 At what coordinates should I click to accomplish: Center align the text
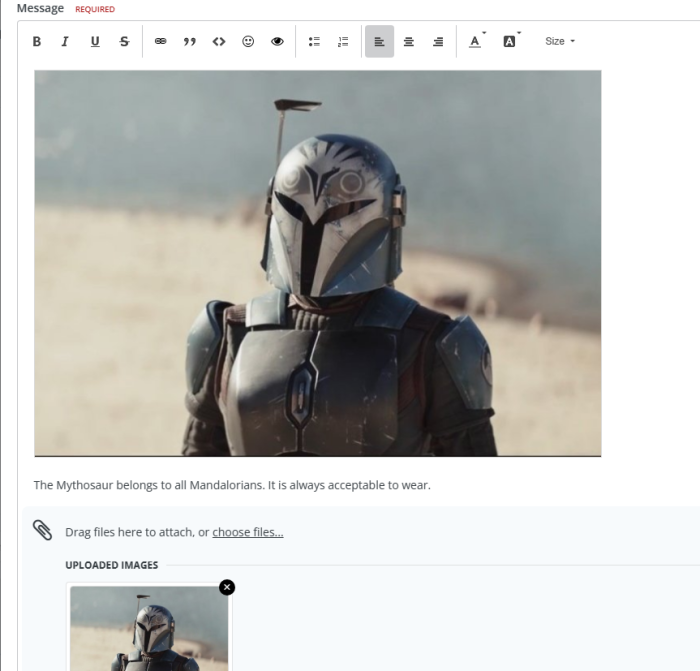pos(408,42)
